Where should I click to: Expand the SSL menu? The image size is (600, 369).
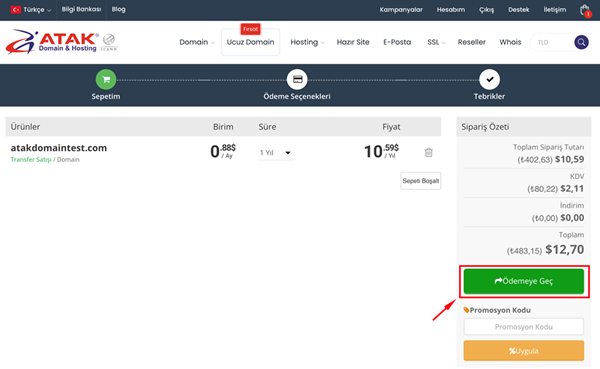point(436,42)
